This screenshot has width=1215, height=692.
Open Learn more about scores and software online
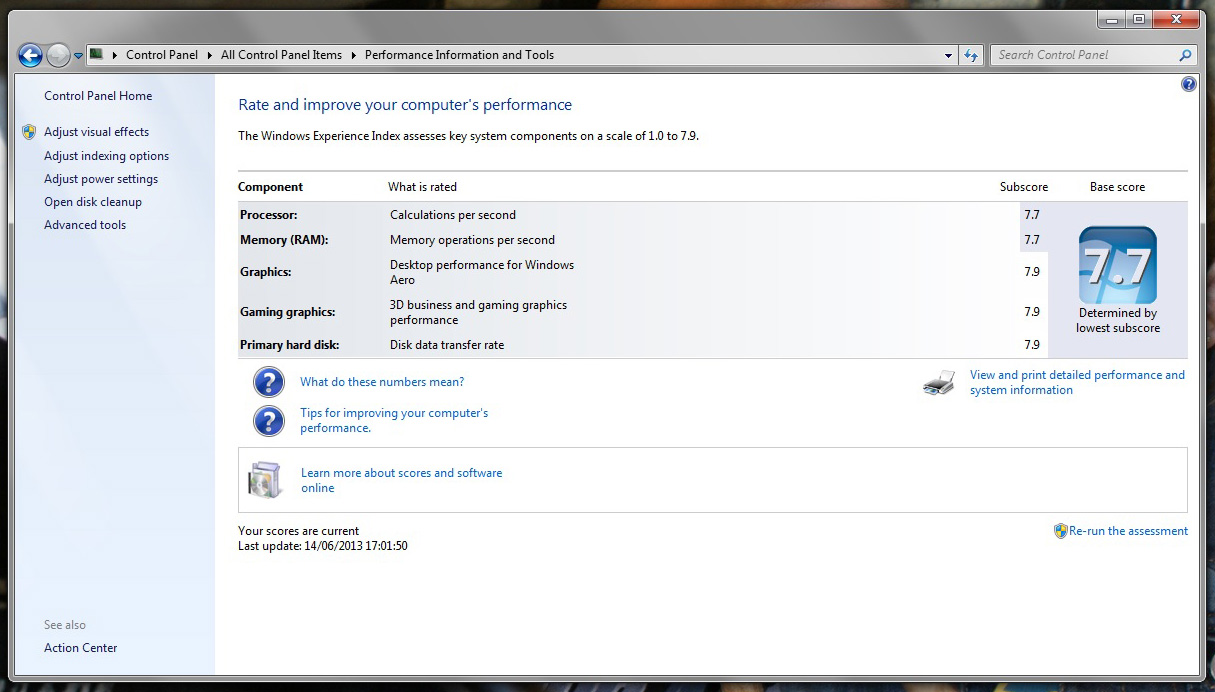(402, 480)
